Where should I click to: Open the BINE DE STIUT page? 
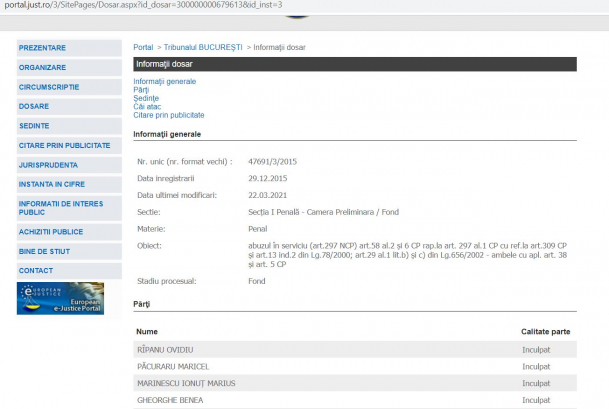pos(46,250)
